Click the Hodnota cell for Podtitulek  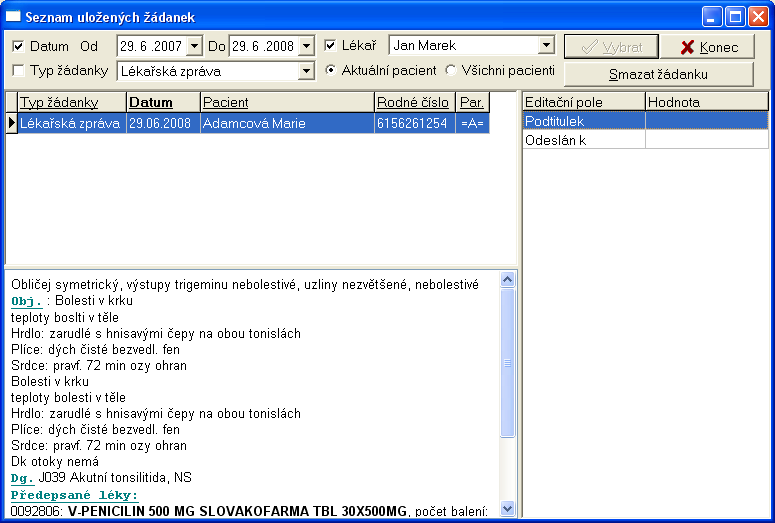click(706, 121)
